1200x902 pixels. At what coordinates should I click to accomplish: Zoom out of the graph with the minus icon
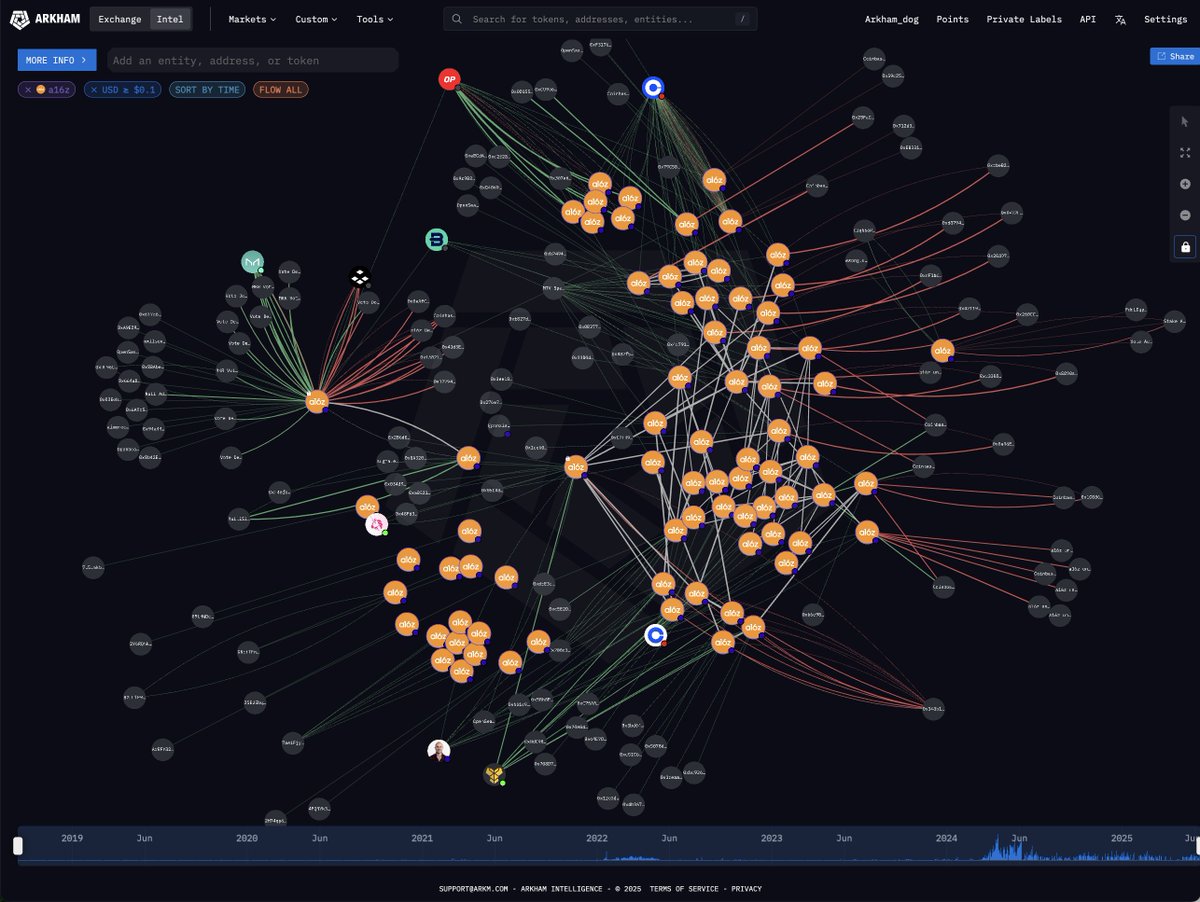point(1185,215)
